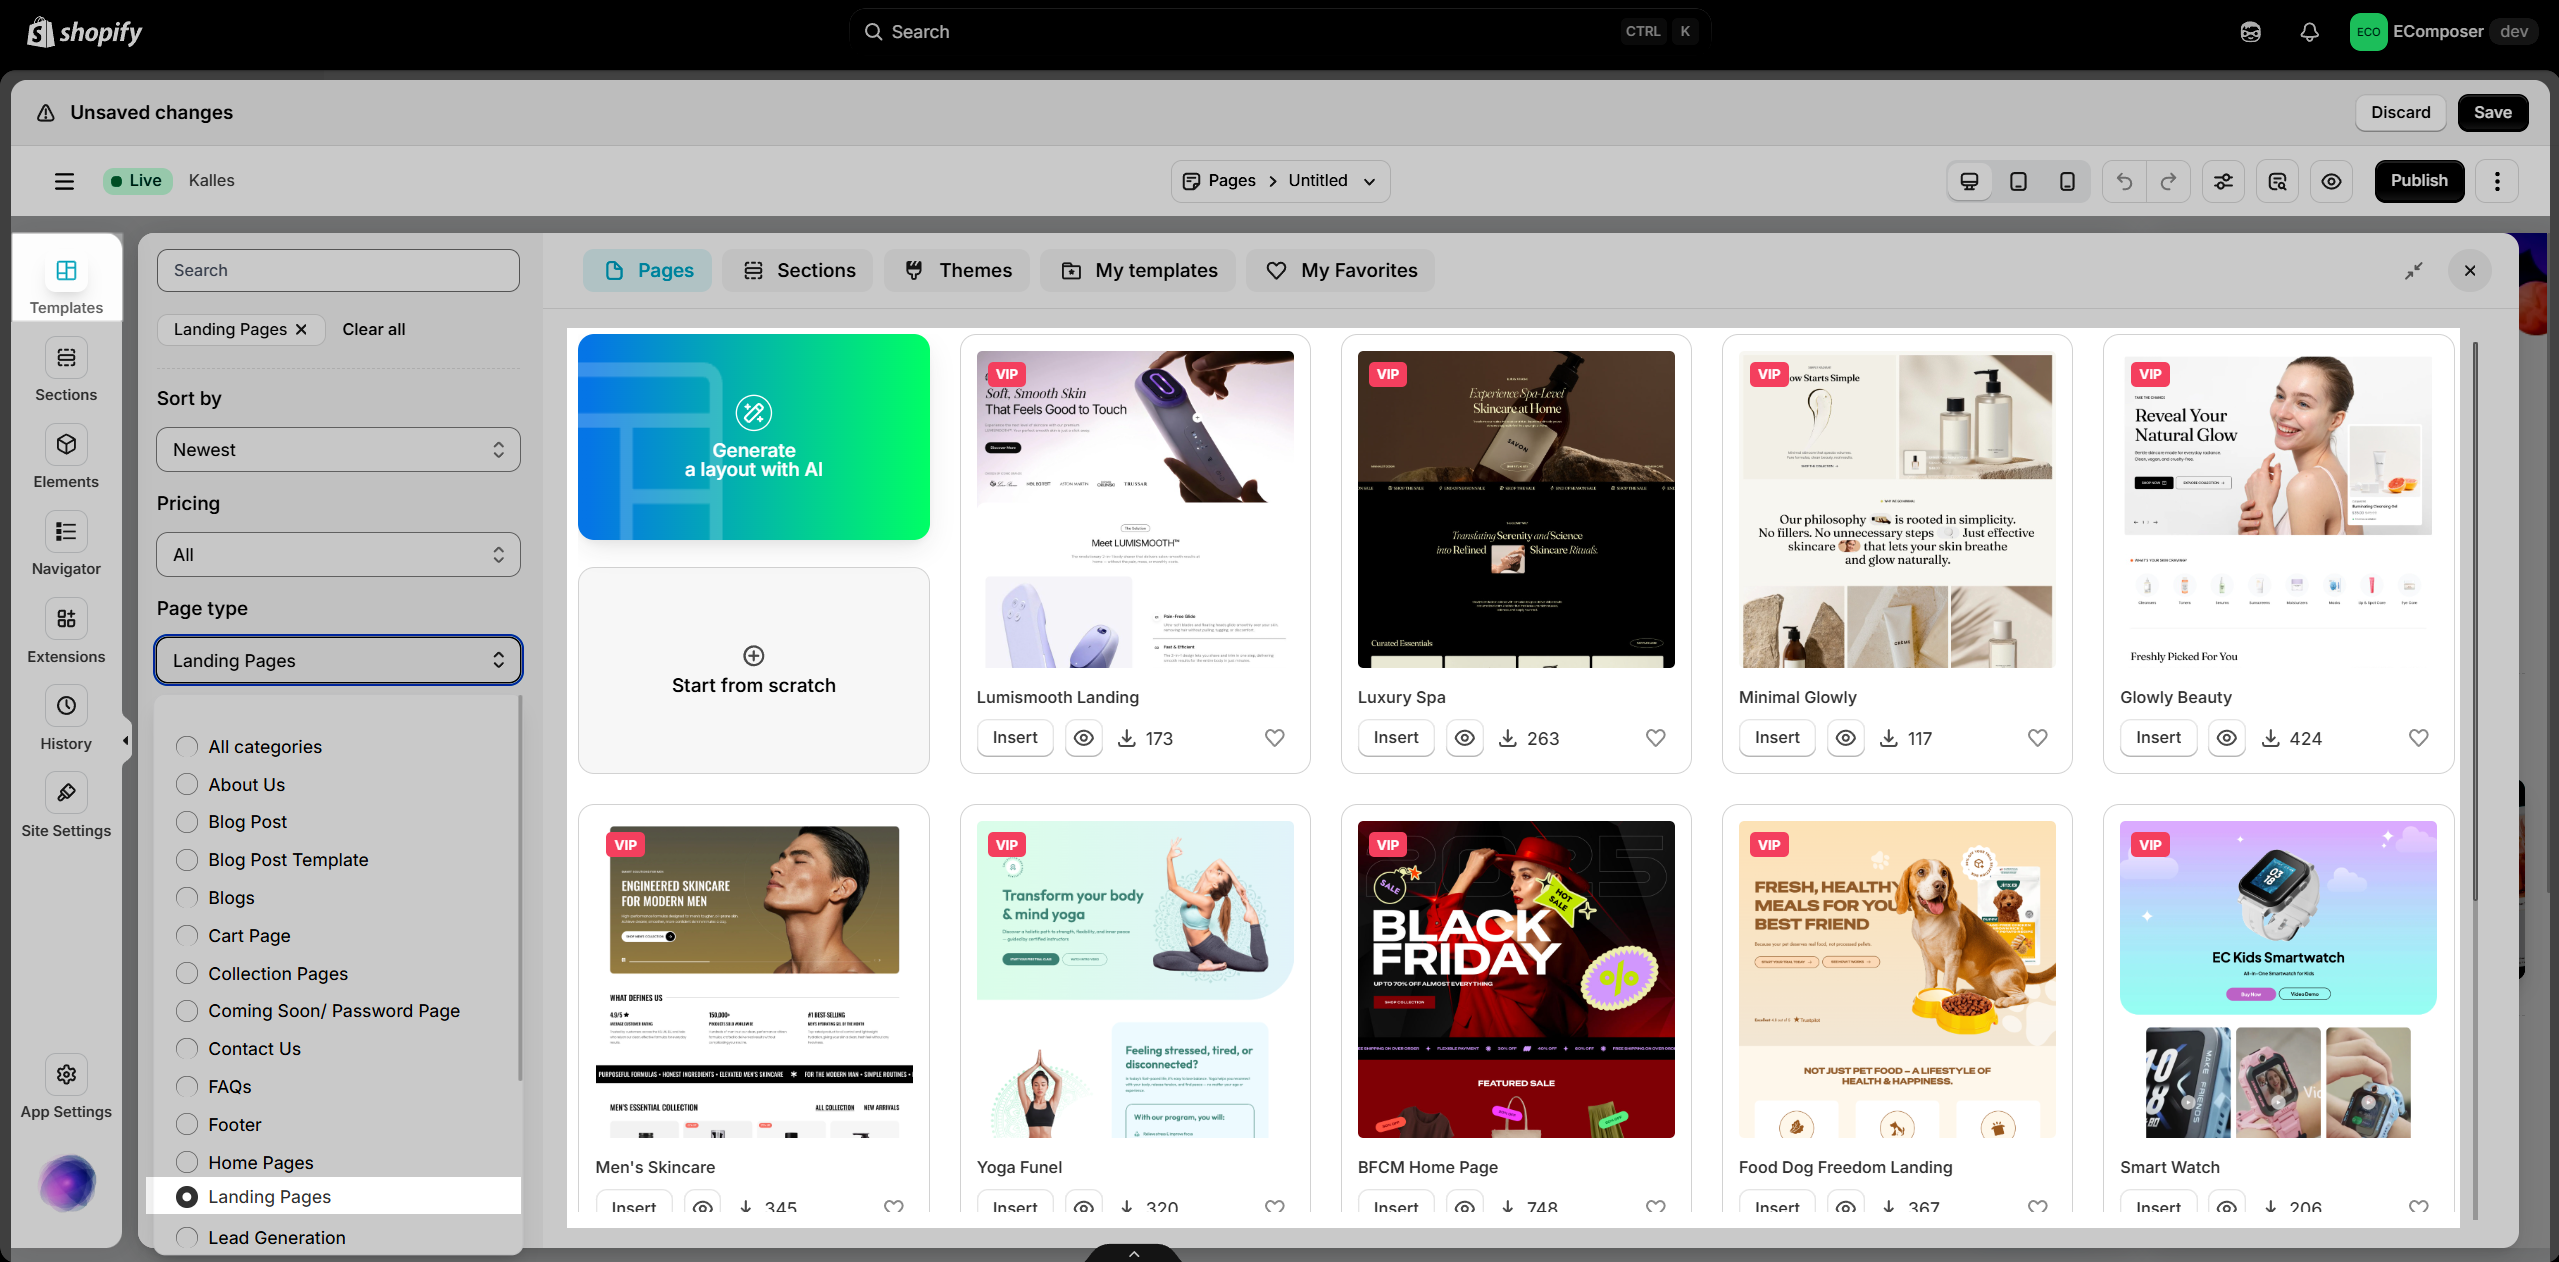
Task: Click the Generate a layout with AI card
Action: (x=754, y=437)
